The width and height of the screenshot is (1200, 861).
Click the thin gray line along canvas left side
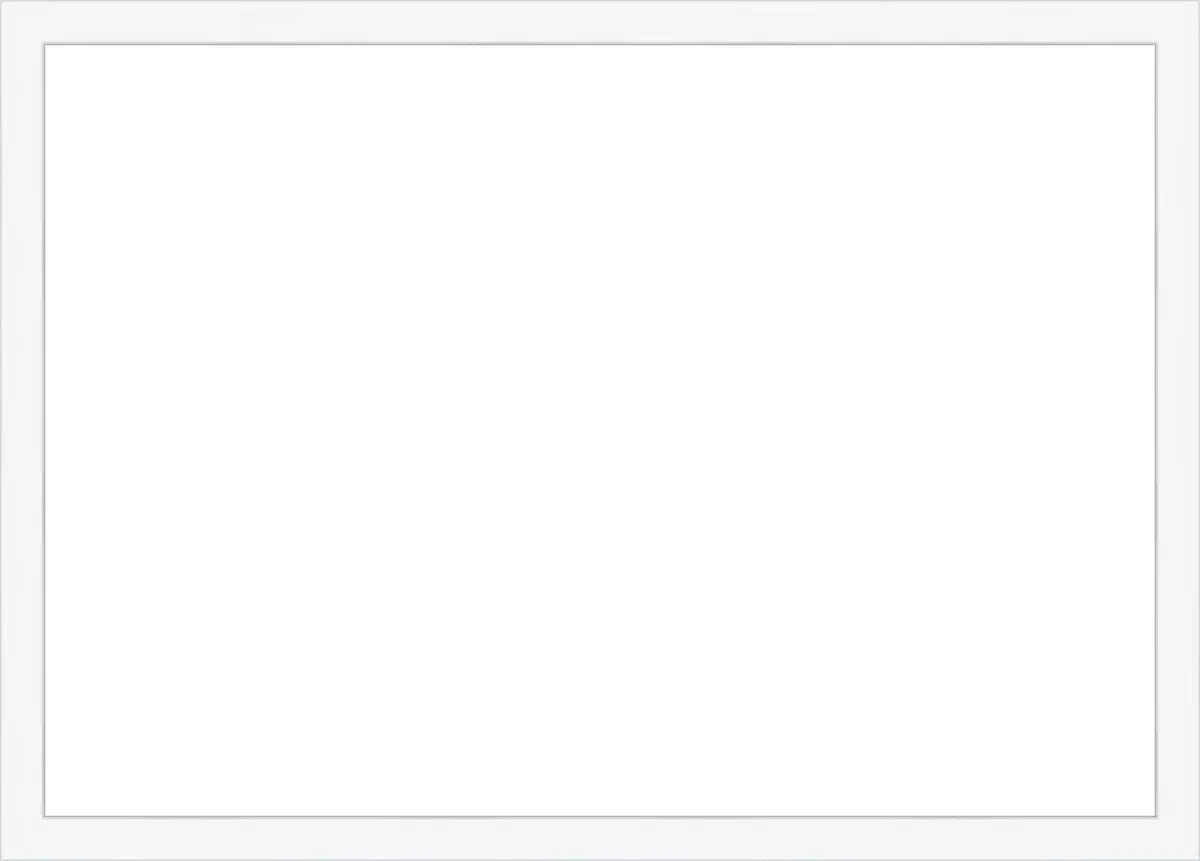(x=43, y=430)
